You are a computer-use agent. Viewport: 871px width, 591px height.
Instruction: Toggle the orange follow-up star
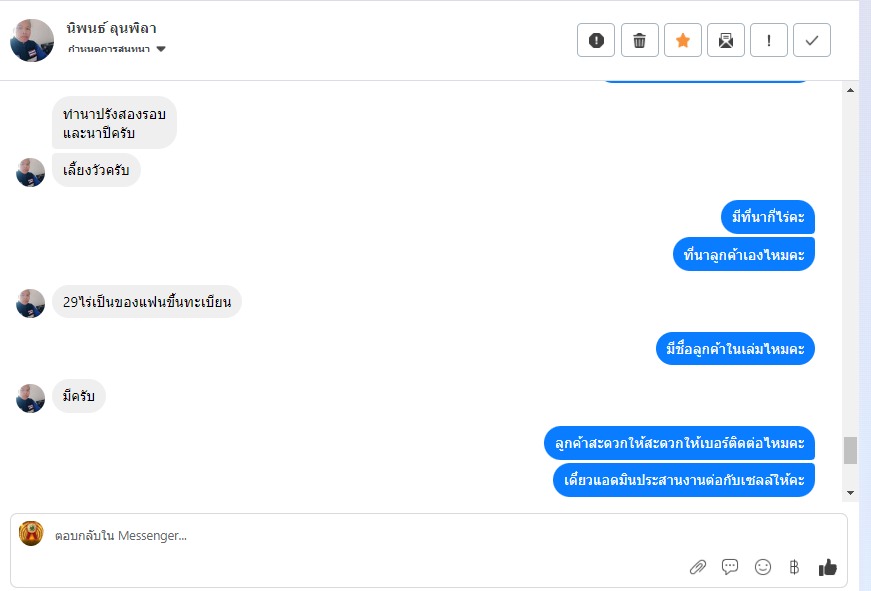[683, 40]
